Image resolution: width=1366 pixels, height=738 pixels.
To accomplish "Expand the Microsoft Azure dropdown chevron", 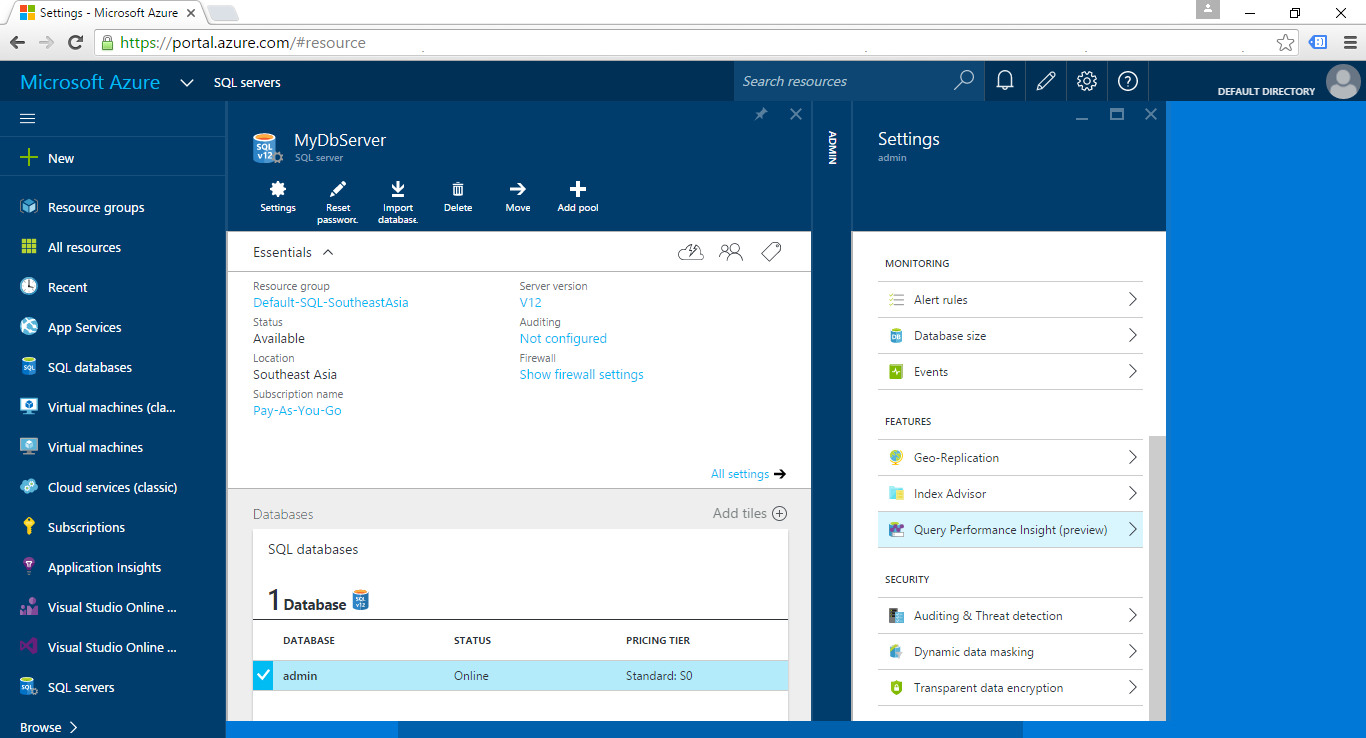I will click(x=187, y=83).
